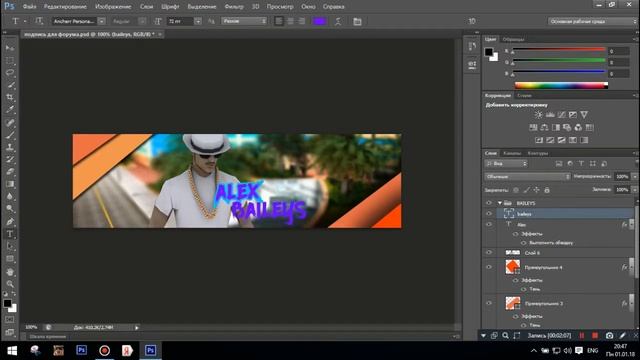Select the Move tool
The height and width of the screenshot is (360, 640).
pos(10,48)
